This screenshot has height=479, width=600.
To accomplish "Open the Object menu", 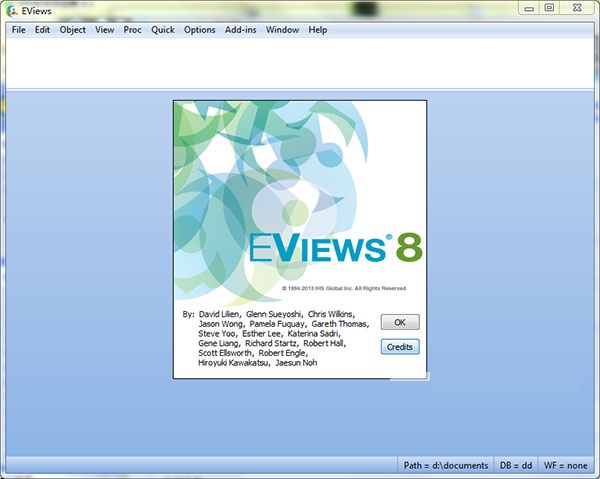I will [x=73, y=30].
